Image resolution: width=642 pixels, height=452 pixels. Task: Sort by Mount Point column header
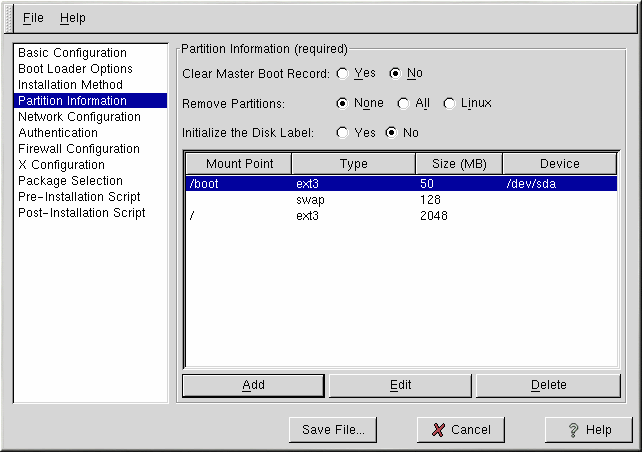(239, 164)
